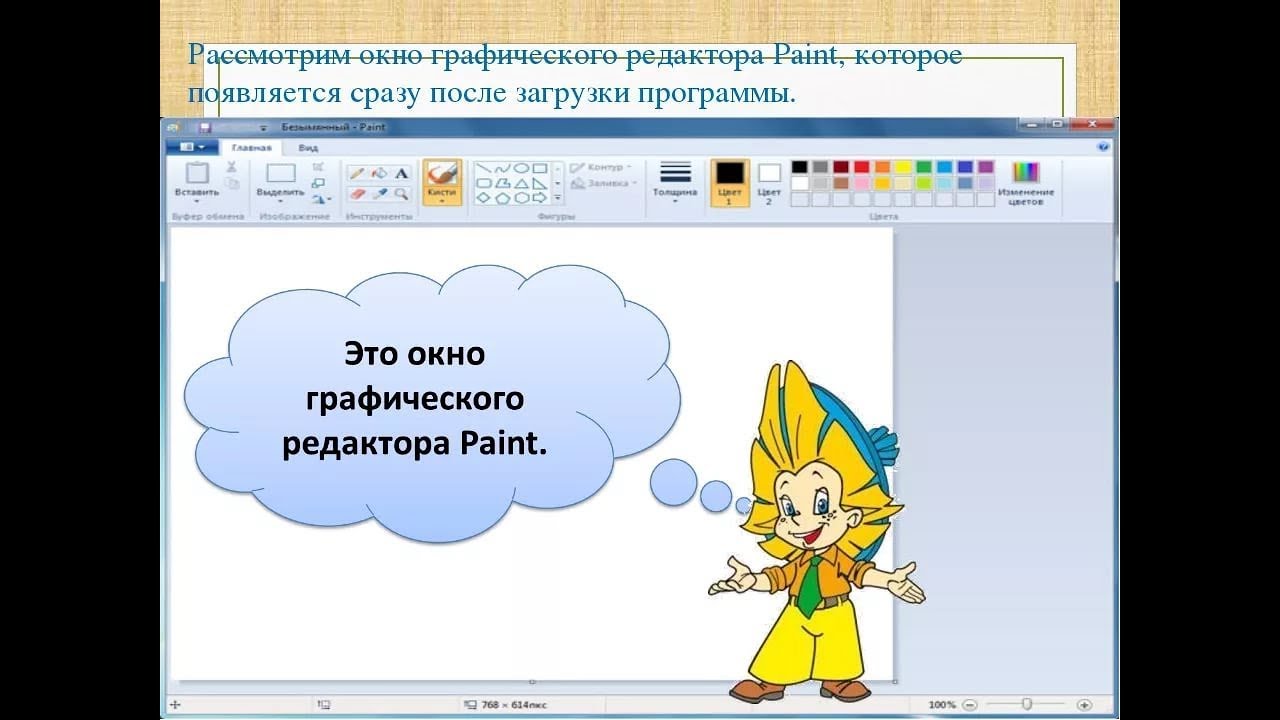Image resolution: width=1280 pixels, height=720 pixels.
Task: Click the 100% zoom level text
Action: pyautogui.click(x=942, y=705)
